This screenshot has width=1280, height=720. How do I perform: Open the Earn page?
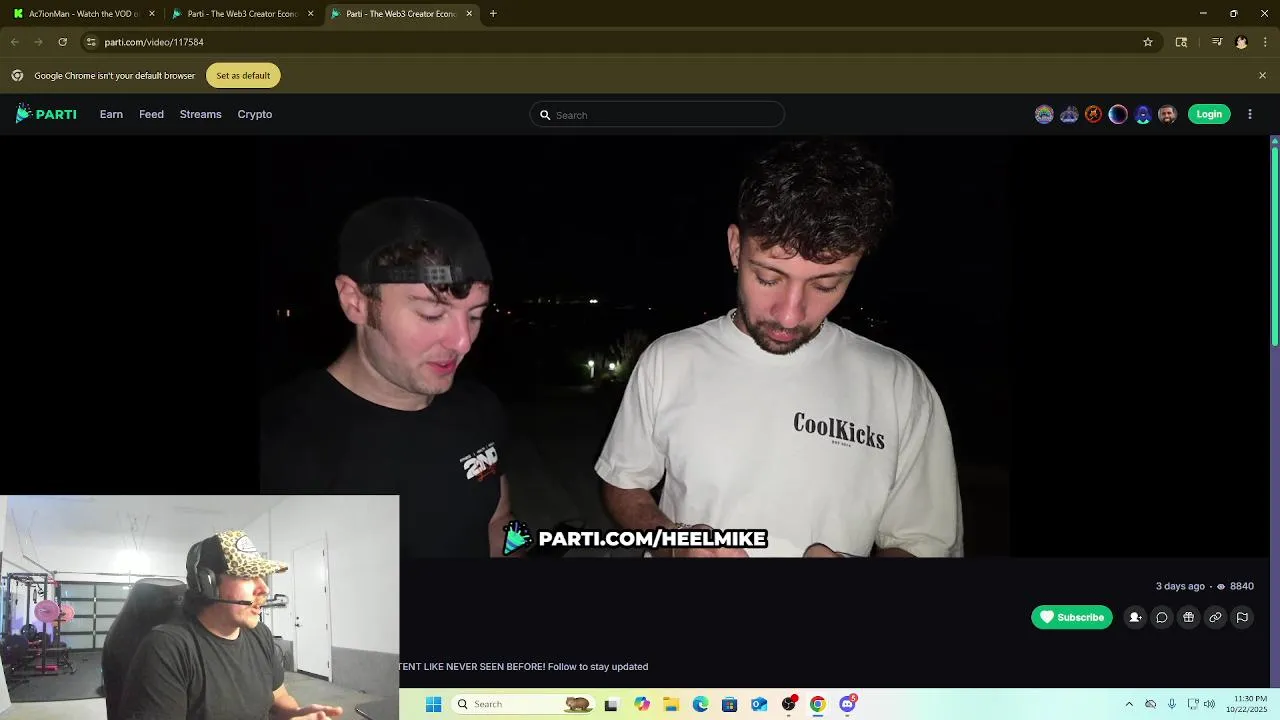pos(111,114)
